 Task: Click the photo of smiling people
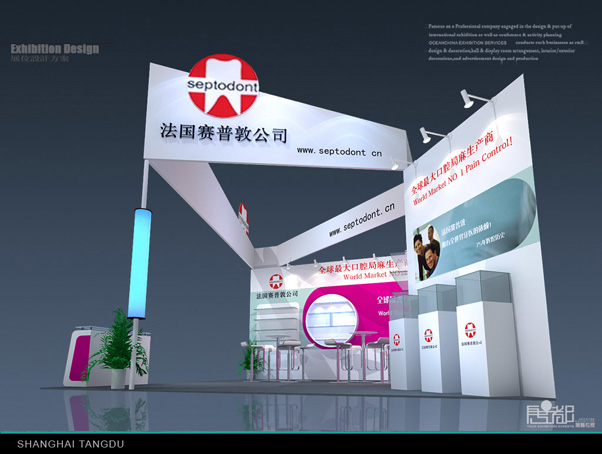(x=427, y=252)
